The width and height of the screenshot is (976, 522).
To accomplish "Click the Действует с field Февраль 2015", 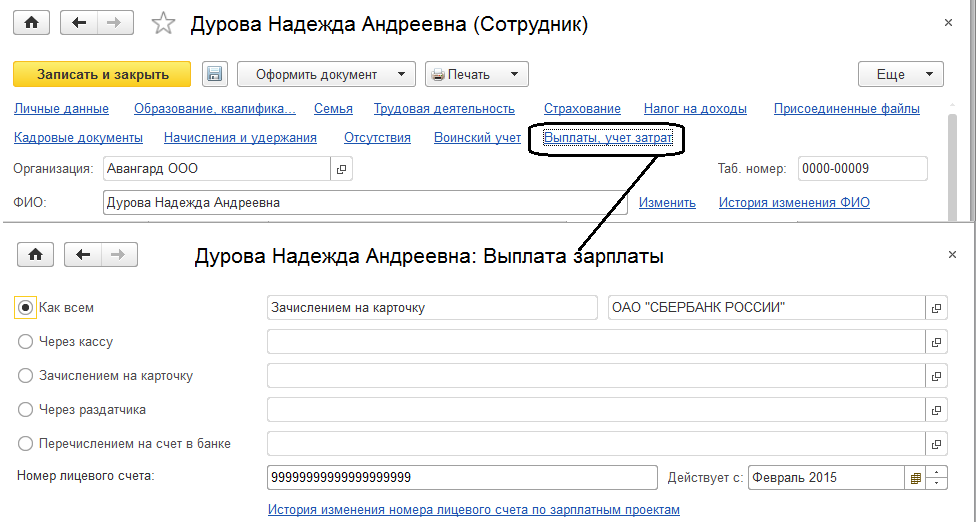I will pos(826,478).
